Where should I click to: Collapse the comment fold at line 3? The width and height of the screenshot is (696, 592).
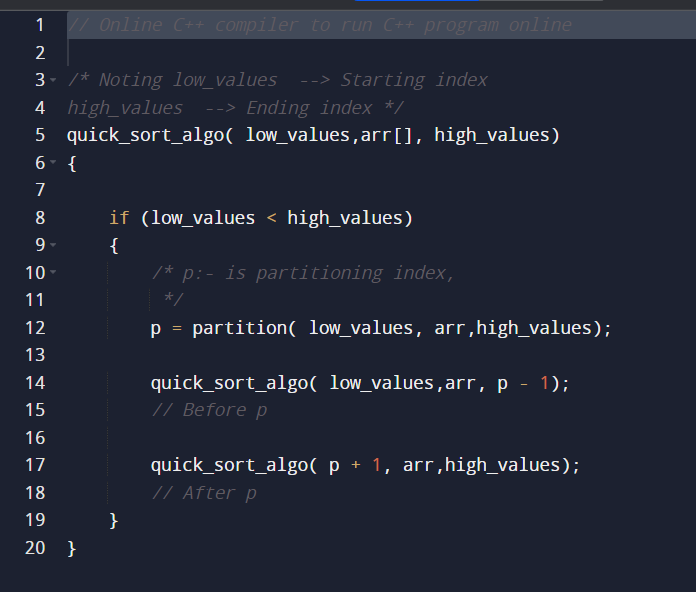(53, 80)
